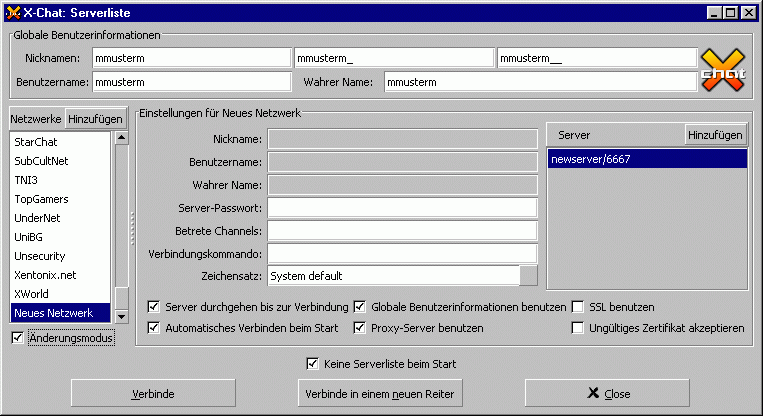Select Neues Netzwerk entry

[x=60, y=313]
